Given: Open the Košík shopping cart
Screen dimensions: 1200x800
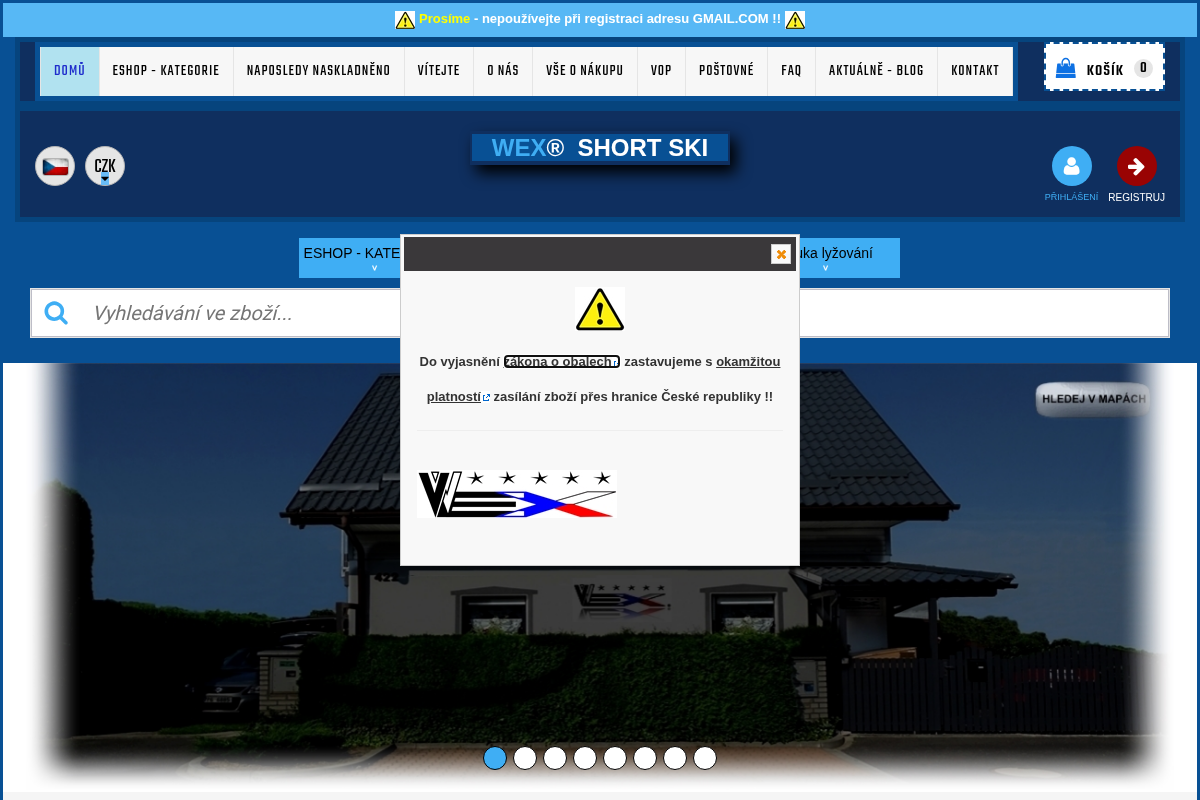Looking at the screenshot, I should coord(1104,67).
